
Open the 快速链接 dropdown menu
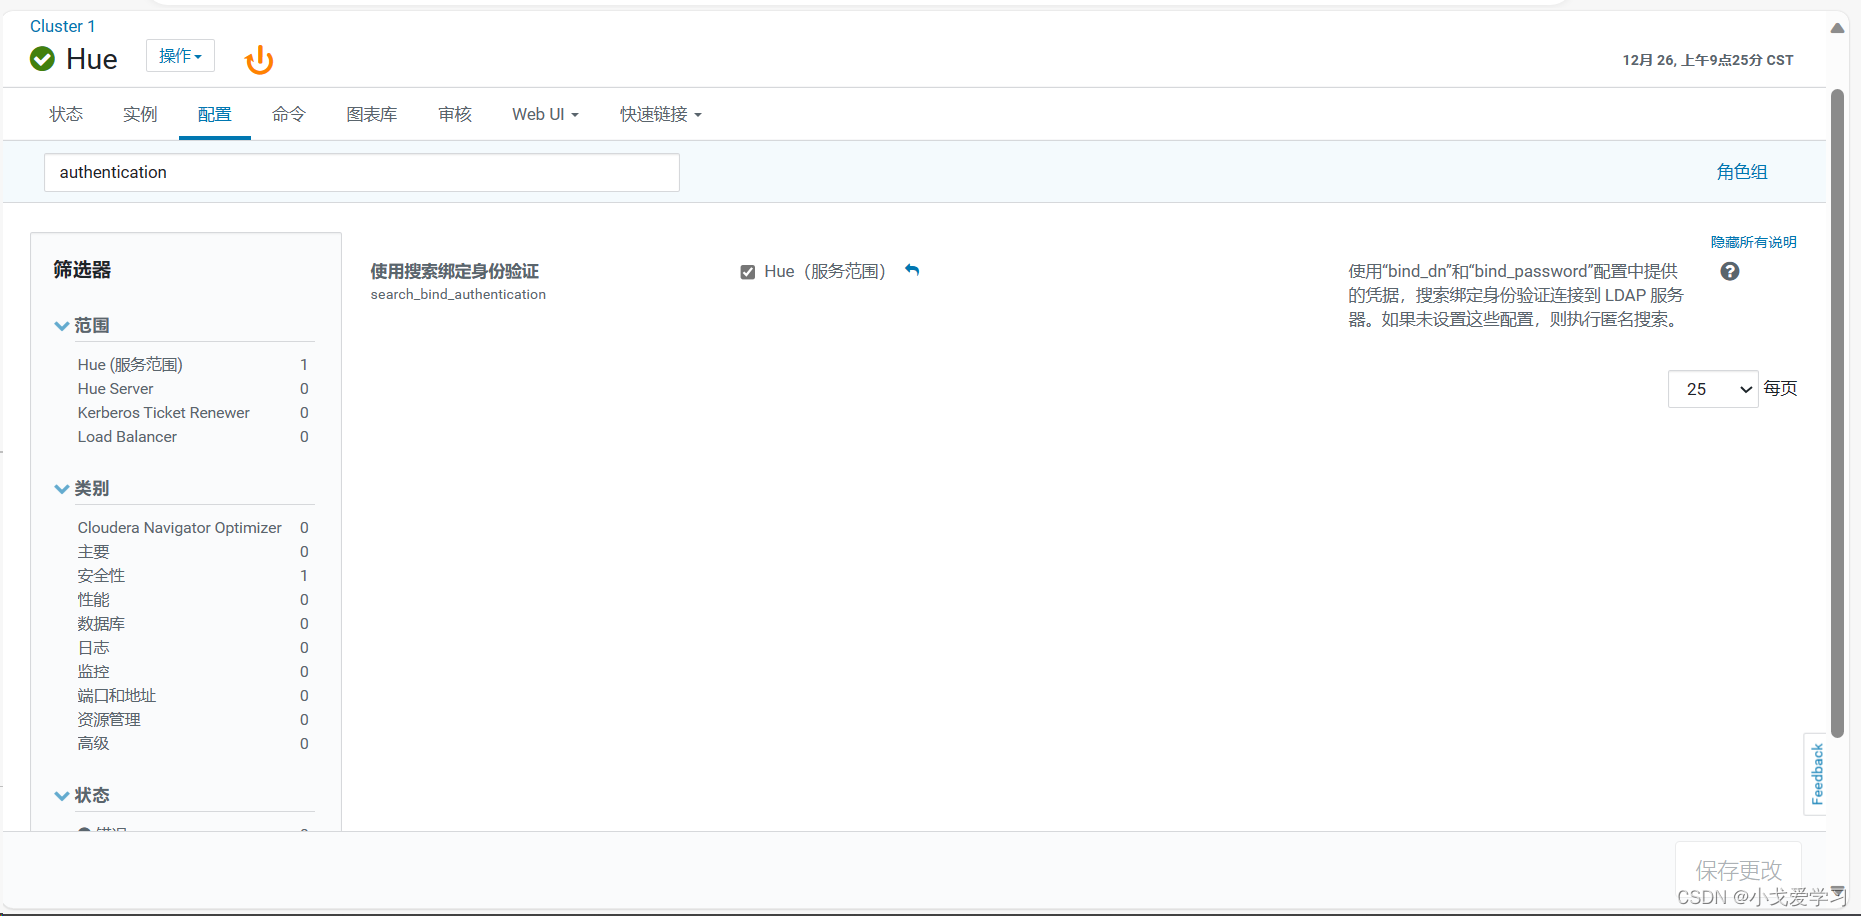tap(660, 114)
